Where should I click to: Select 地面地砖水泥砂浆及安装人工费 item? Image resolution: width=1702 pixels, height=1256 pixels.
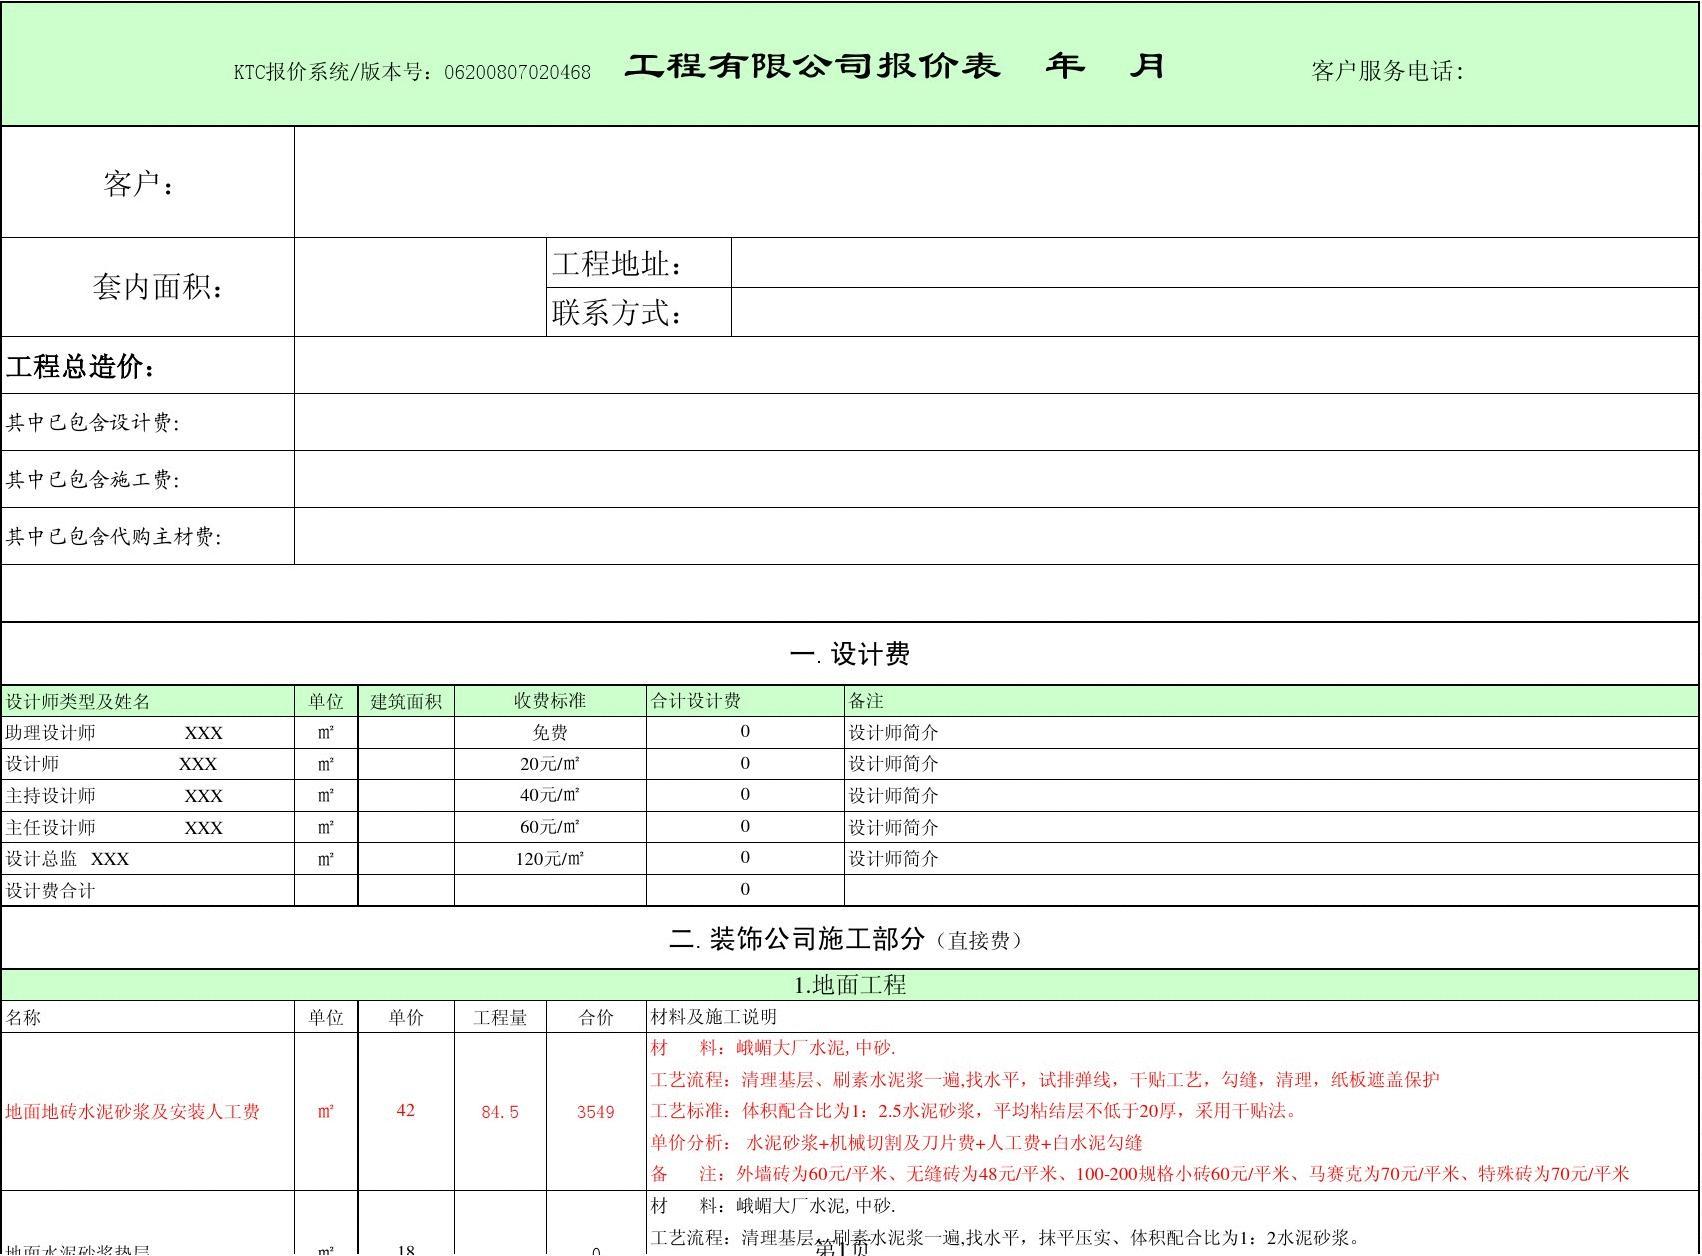(132, 1111)
